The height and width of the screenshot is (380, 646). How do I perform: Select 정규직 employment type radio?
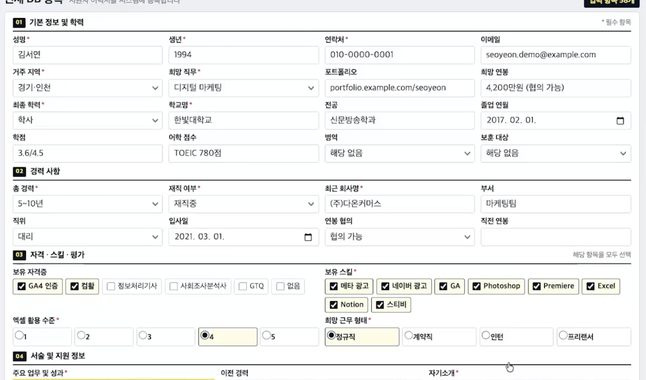click(331, 335)
